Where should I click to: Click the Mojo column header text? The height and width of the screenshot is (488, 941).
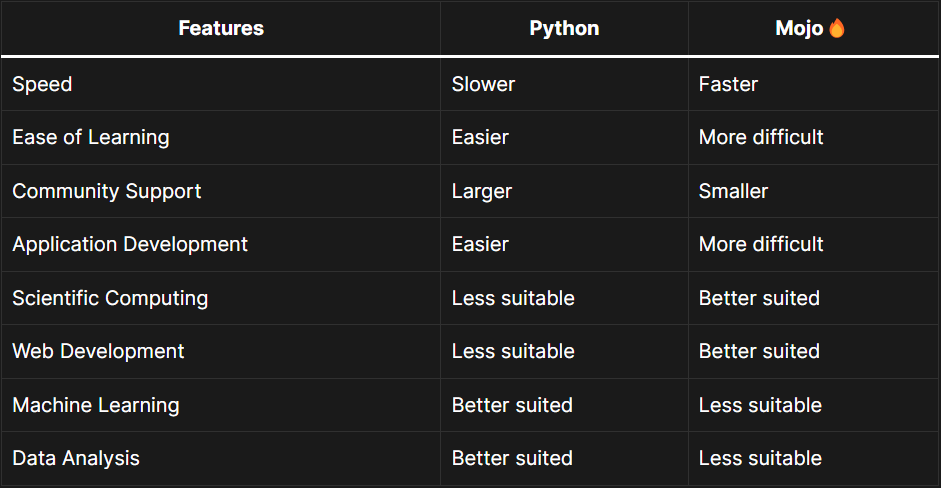[x=799, y=28]
